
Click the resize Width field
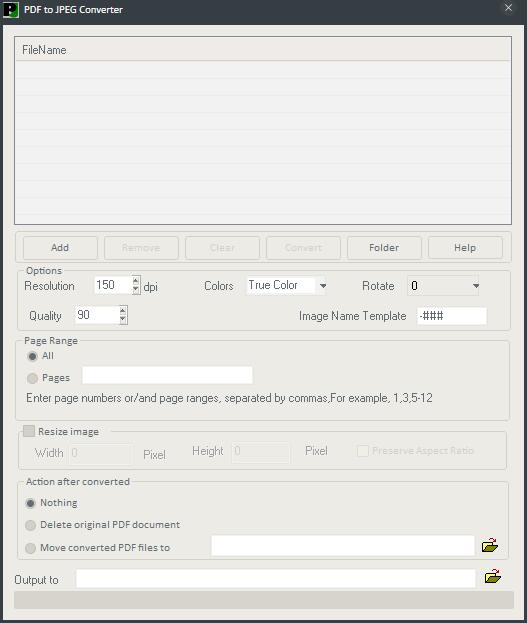click(x=101, y=453)
